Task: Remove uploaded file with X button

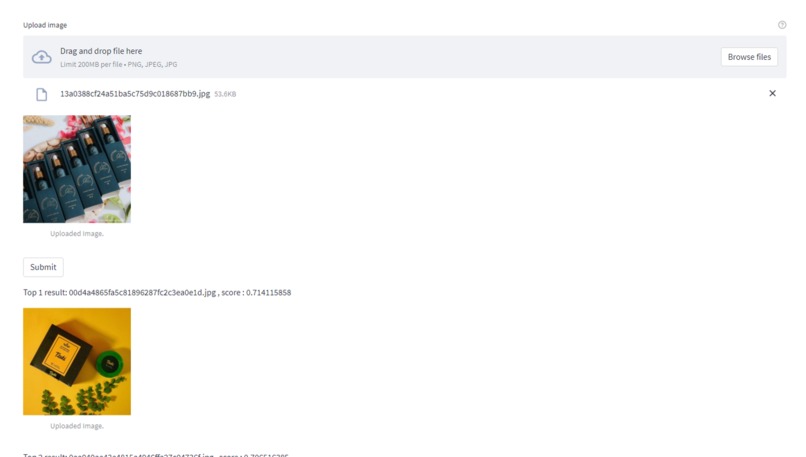Action: click(772, 93)
